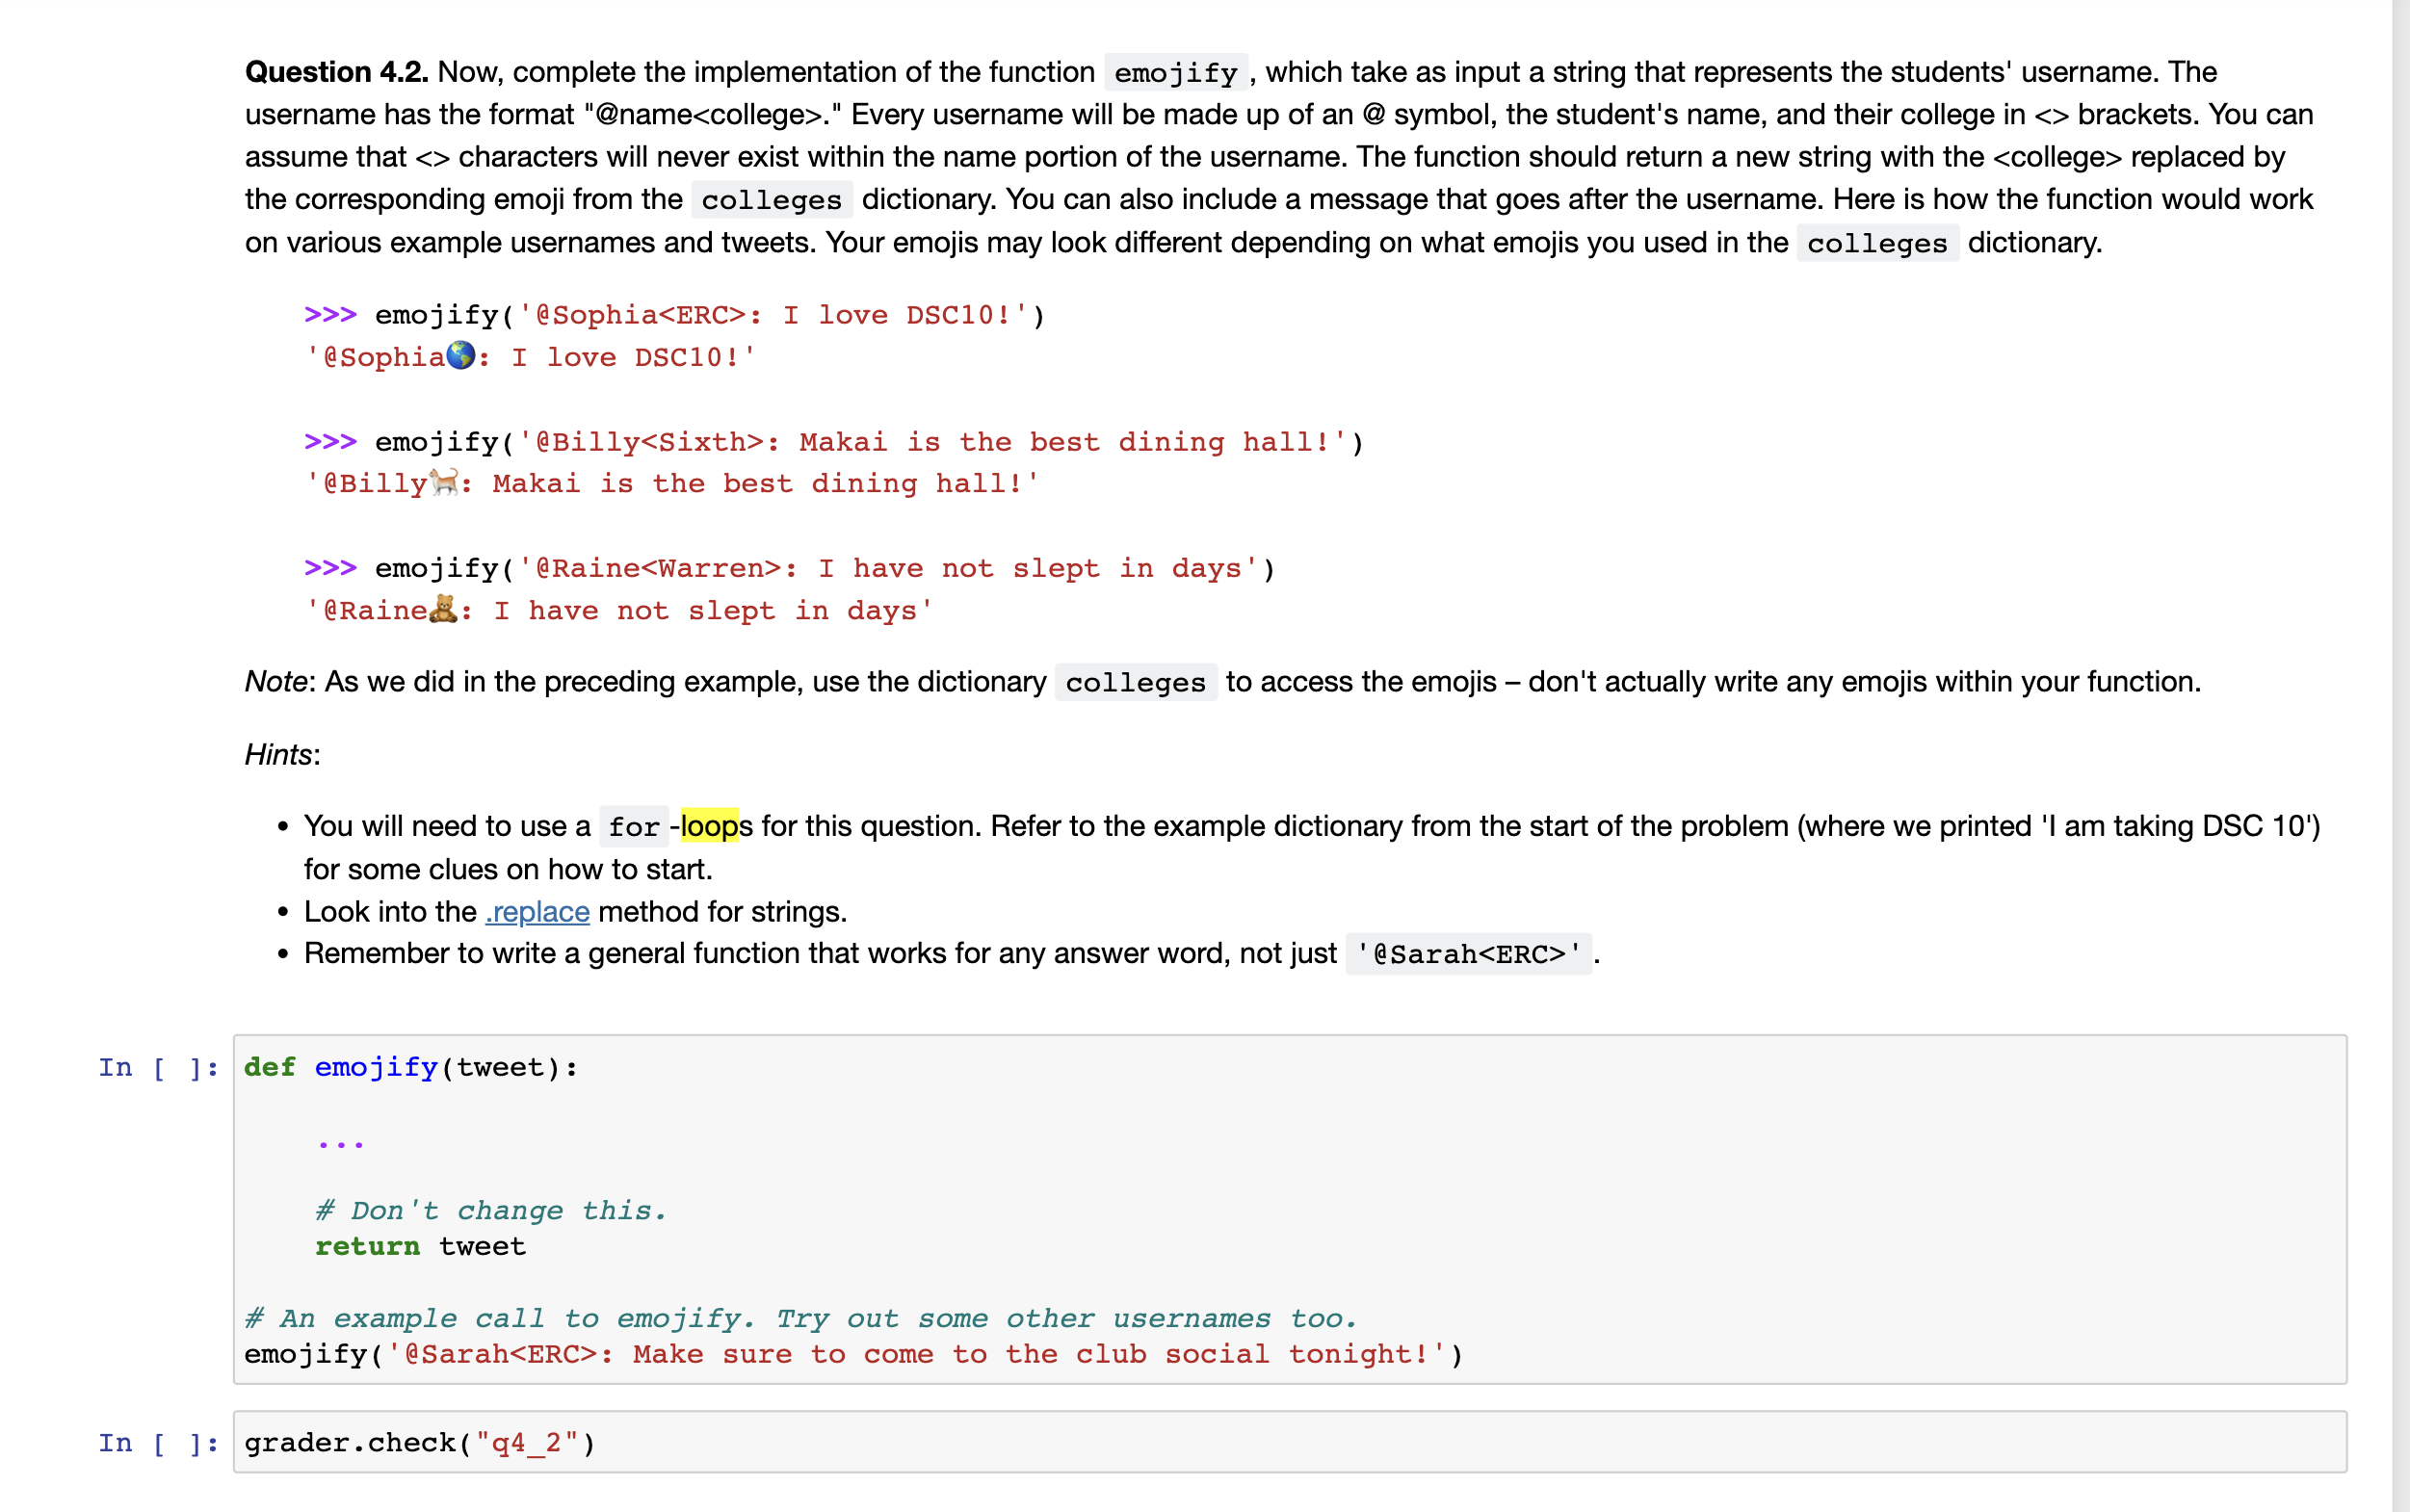
Task: Click the .replace hyperlink for string methods
Action: point(537,911)
